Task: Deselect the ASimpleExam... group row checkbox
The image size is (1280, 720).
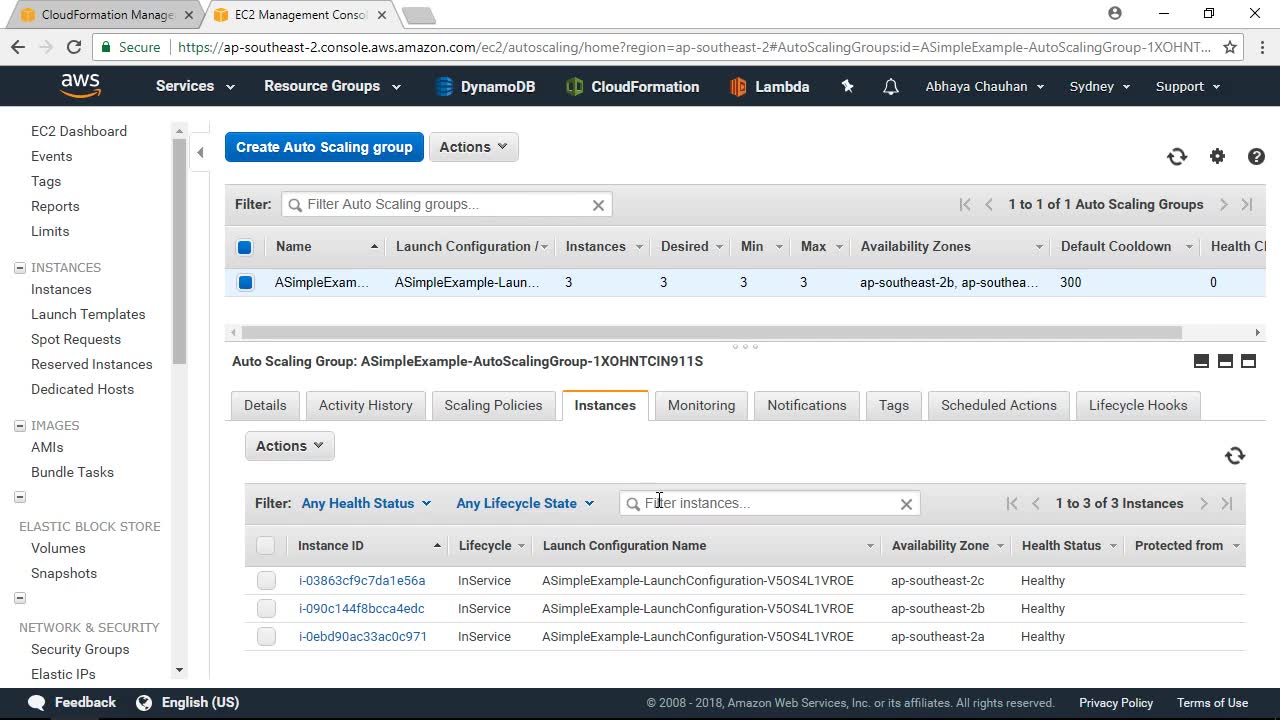Action: [245, 283]
